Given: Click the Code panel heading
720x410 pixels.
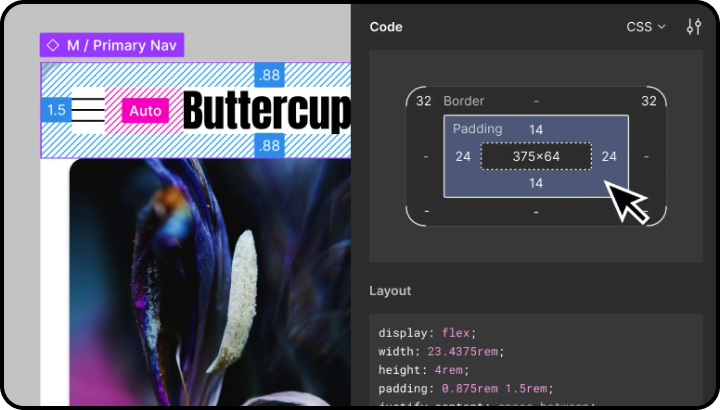Looking at the screenshot, I should (386, 27).
